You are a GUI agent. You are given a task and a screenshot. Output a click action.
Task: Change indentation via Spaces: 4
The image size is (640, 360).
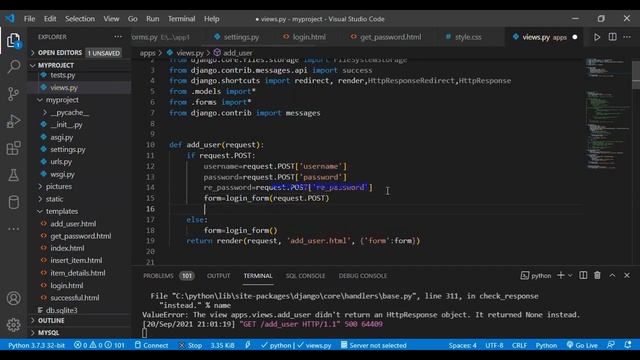(462, 345)
